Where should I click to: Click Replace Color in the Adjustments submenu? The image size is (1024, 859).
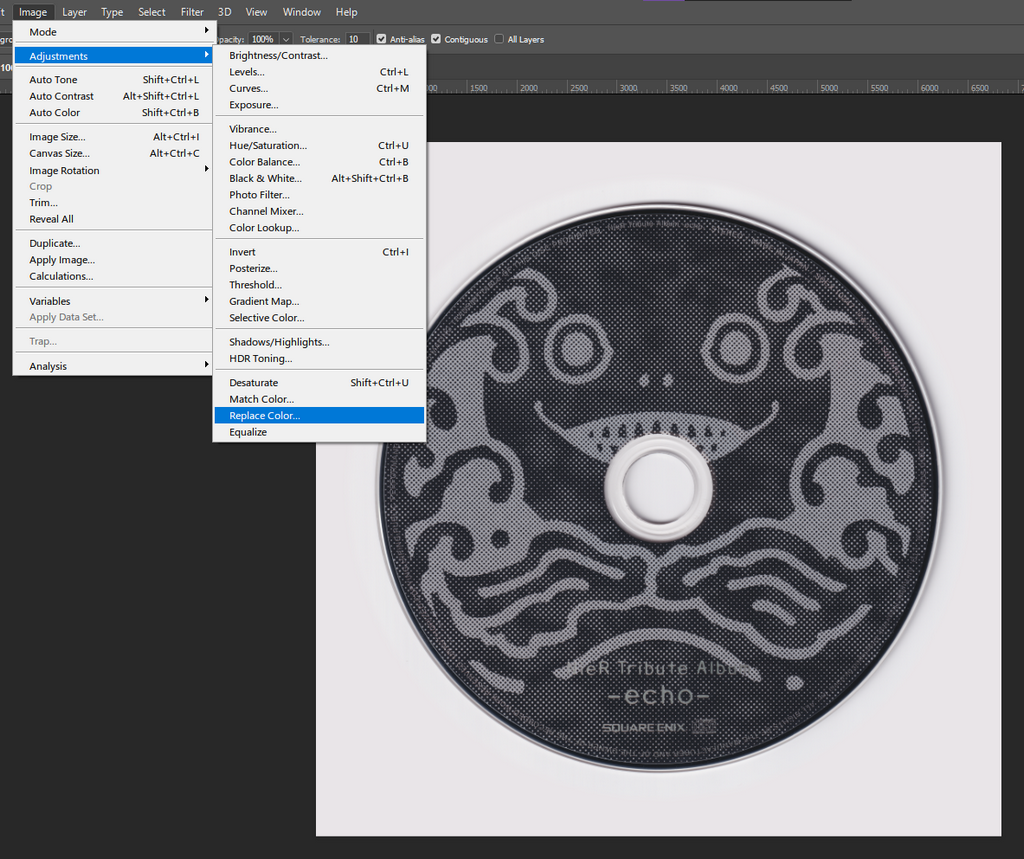(264, 415)
